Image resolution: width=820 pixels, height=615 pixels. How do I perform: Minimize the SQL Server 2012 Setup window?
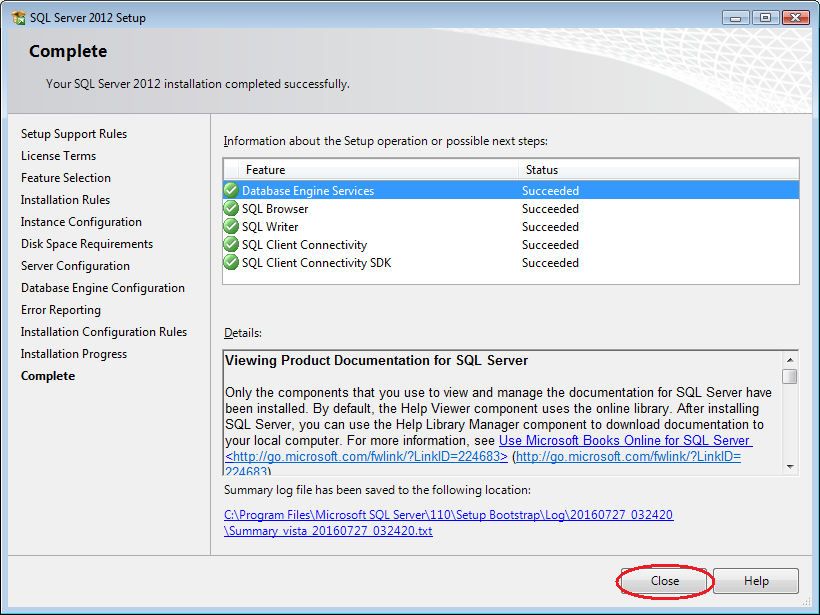pyautogui.click(x=735, y=18)
